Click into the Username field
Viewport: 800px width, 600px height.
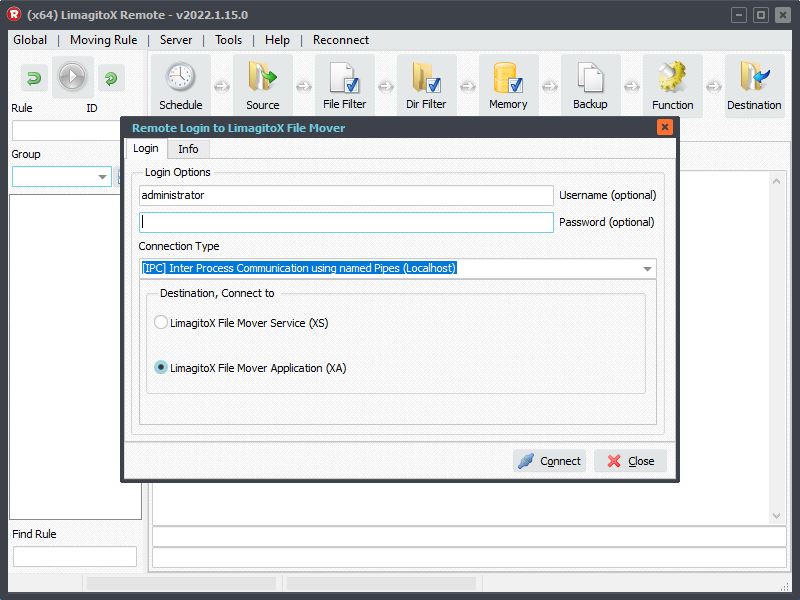(x=346, y=195)
